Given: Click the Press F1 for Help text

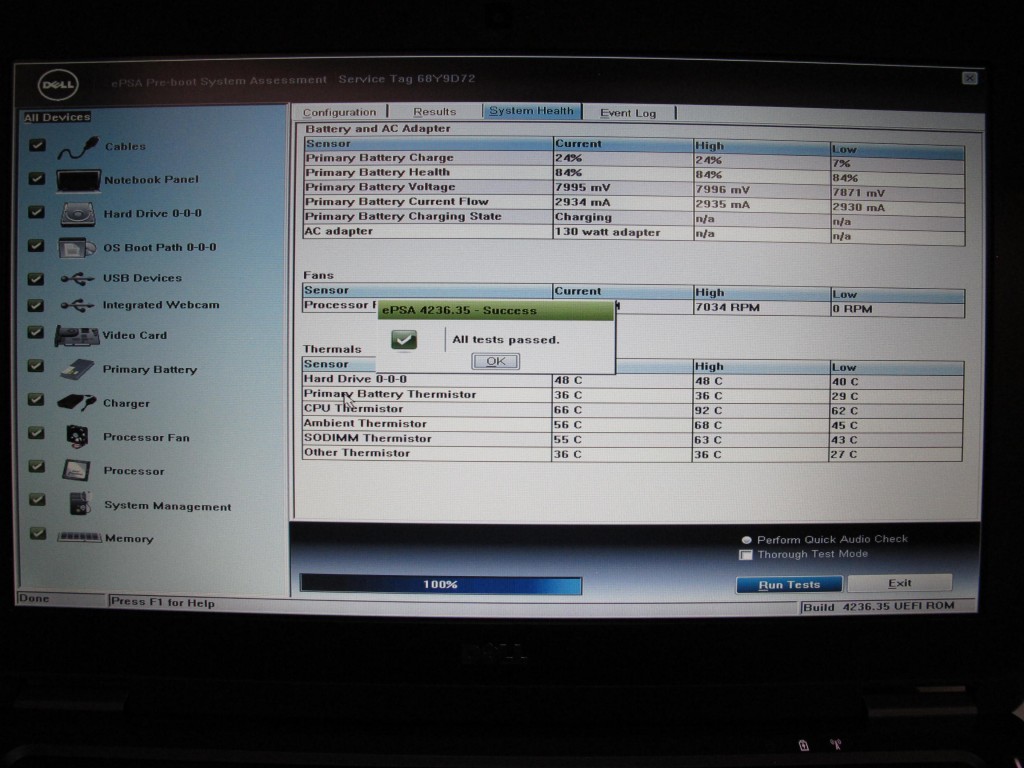Looking at the screenshot, I should point(163,602).
